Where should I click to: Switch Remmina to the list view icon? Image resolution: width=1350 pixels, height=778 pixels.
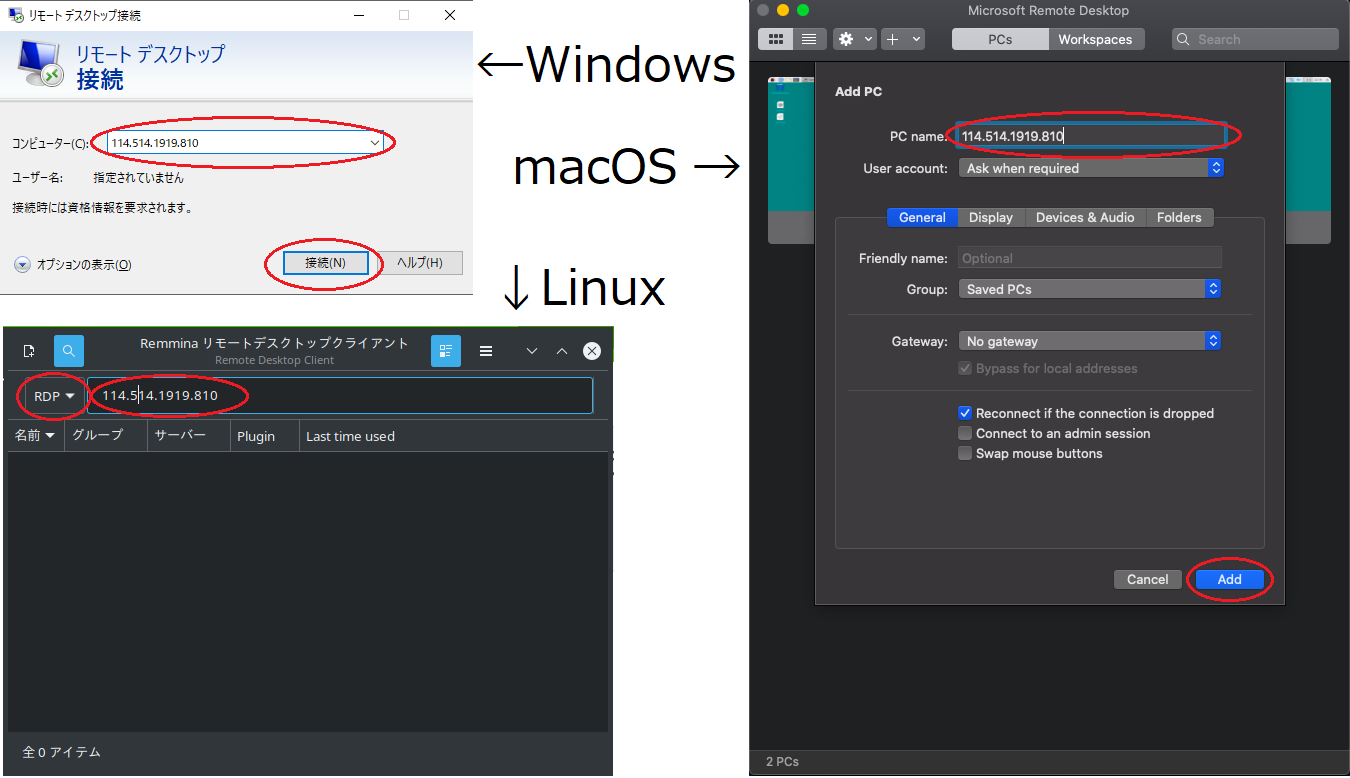[x=446, y=351]
